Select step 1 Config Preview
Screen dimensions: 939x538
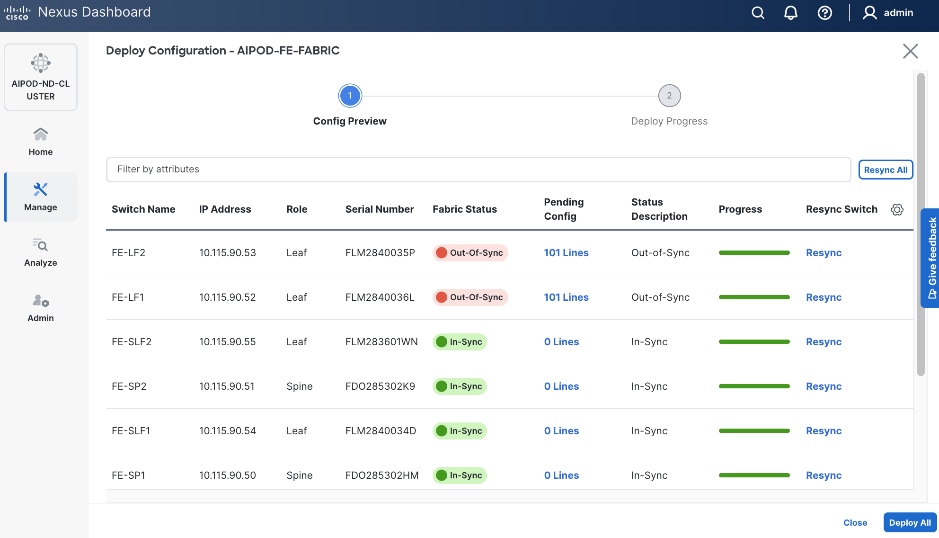tap(350, 96)
